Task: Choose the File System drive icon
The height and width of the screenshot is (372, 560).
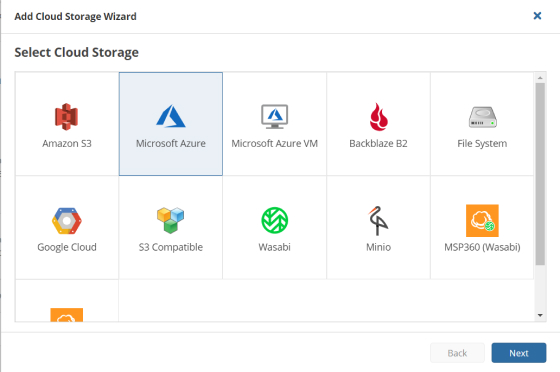Action: (482, 117)
